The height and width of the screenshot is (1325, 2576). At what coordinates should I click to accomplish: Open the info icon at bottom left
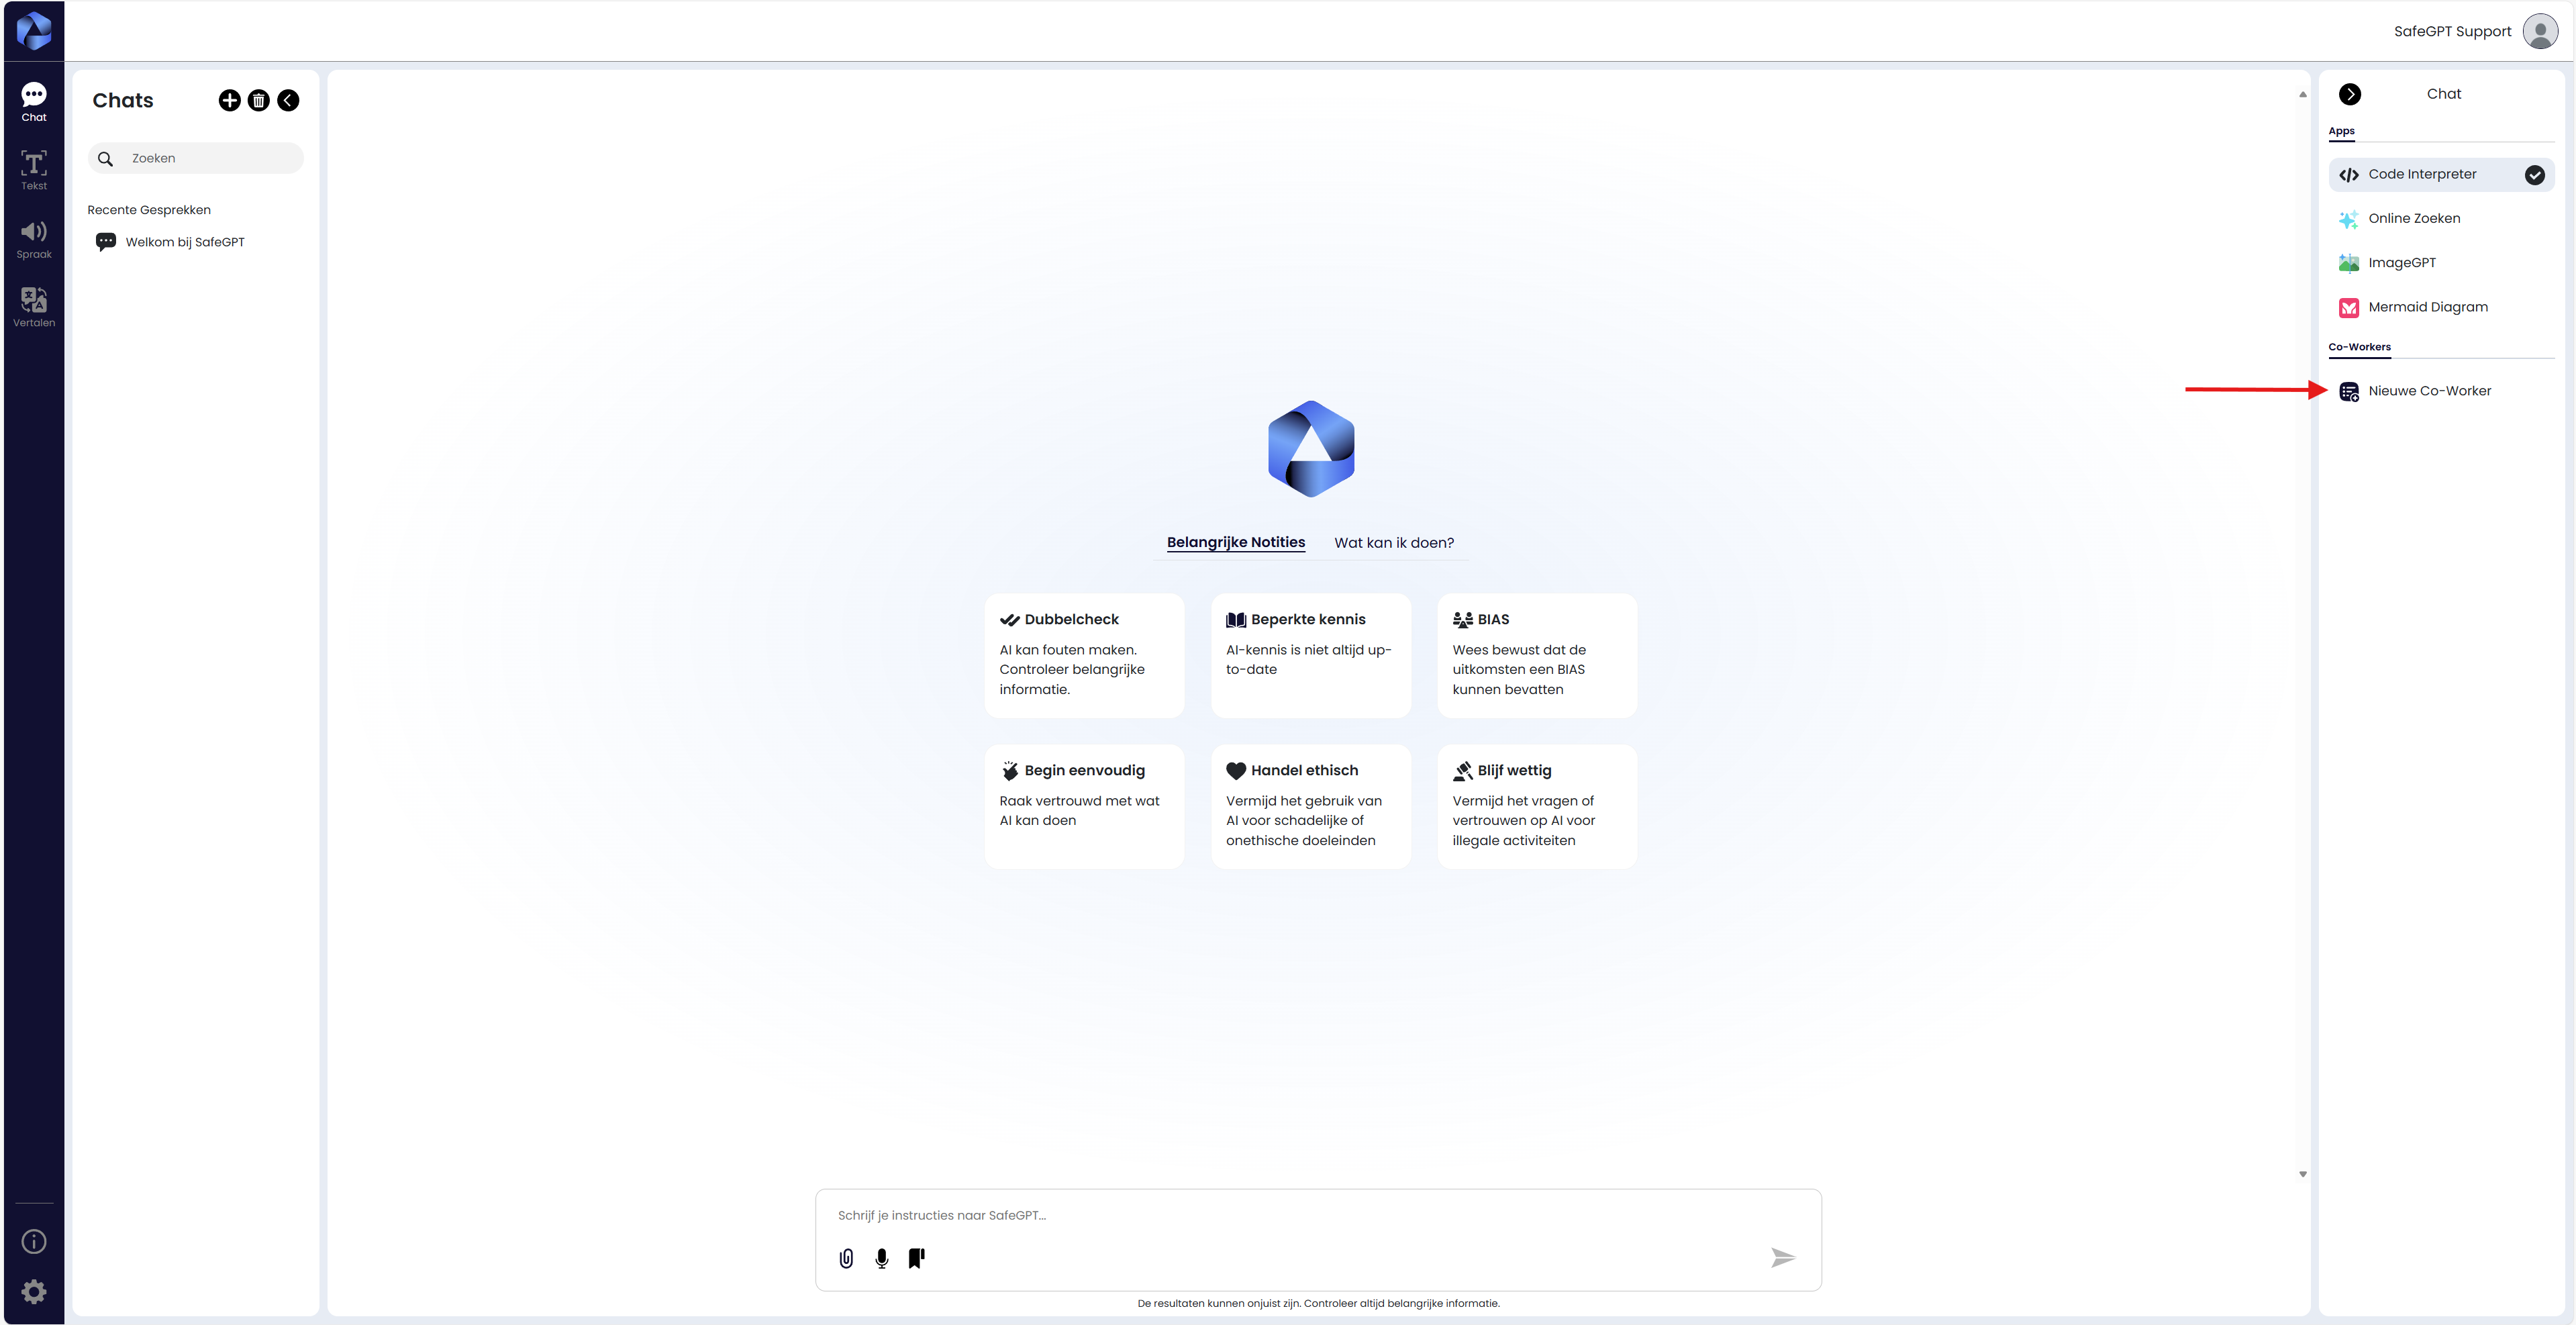34,1241
